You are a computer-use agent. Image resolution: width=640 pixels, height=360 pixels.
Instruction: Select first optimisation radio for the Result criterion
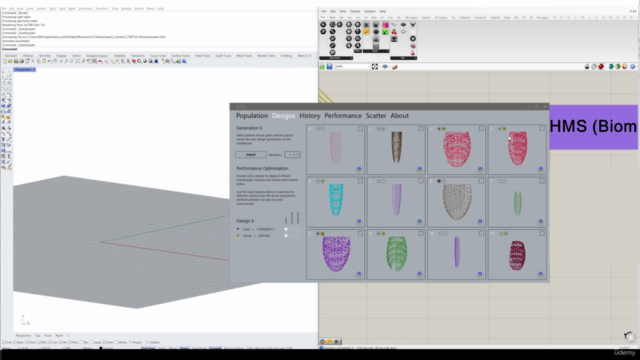[286, 236]
